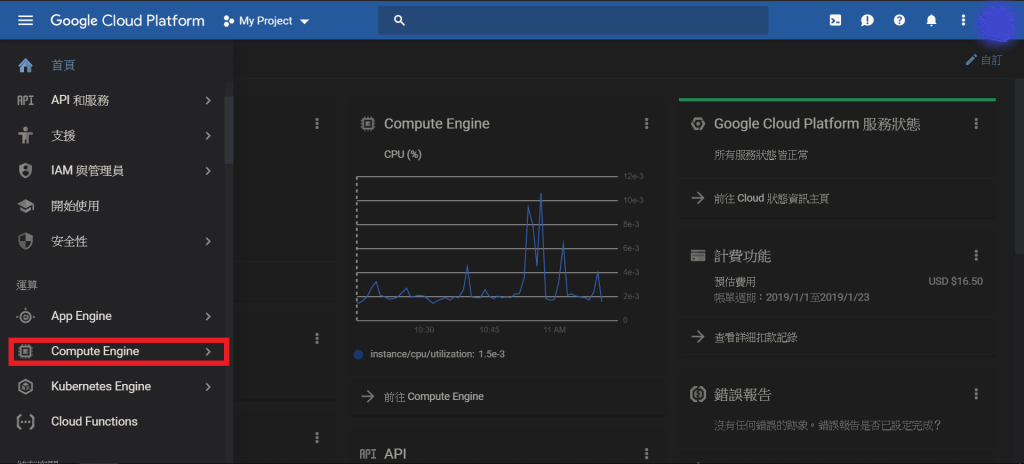The height and width of the screenshot is (464, 1024).
Task: Click the 自訂 customize pencil button
Action: point(984,59)
